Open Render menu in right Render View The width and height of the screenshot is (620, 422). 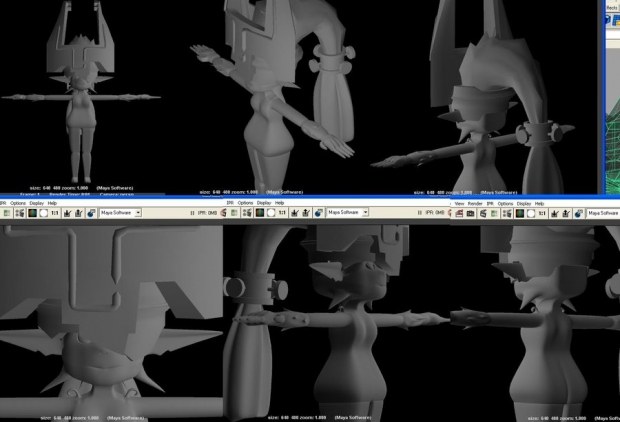tap(475, 204)
